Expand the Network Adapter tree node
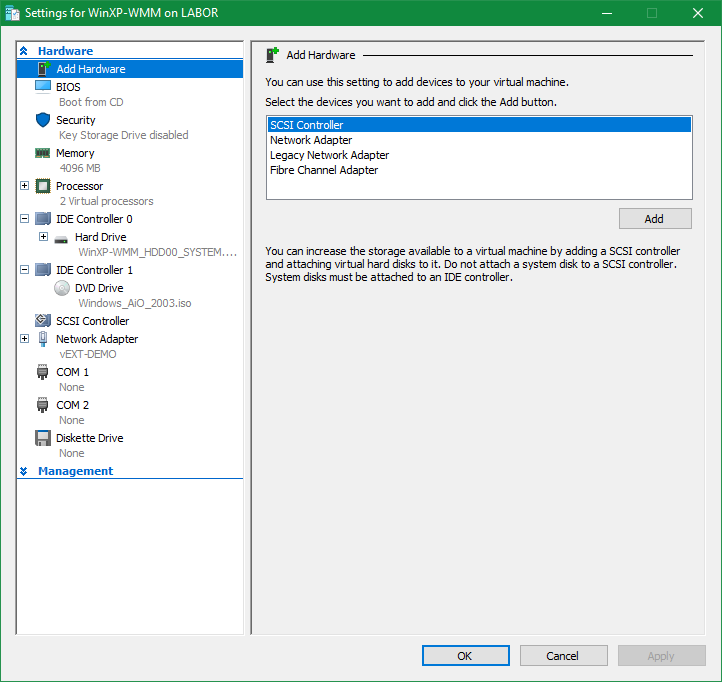Viewport: 722px width, 682px height. click(x=25, y=339)
